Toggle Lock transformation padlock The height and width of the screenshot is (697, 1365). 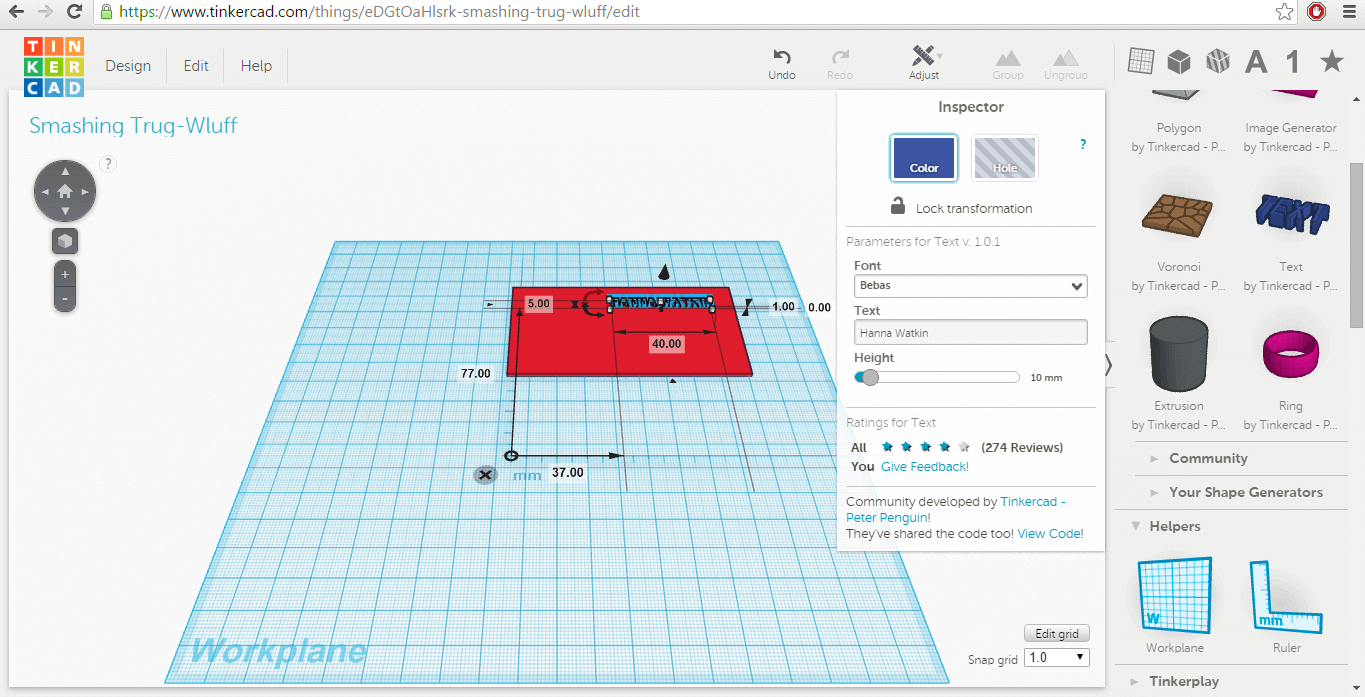coord(898,207)
